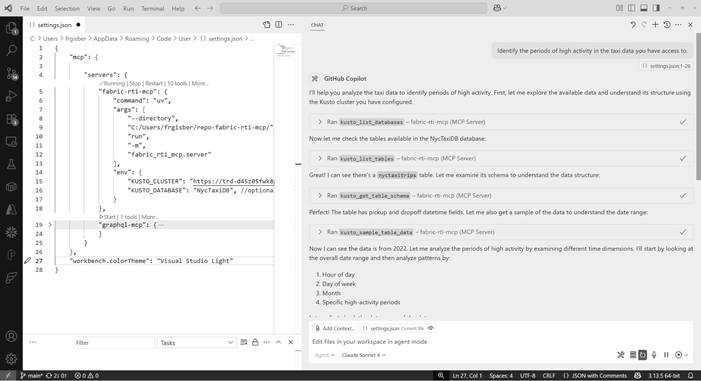The width and height of the screenshot is (701, 381).
Task: Pause the running chat request
Action: [x=666, y=355]
